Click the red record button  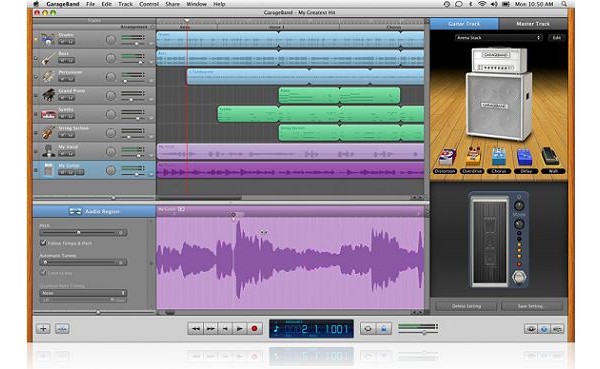254,329
